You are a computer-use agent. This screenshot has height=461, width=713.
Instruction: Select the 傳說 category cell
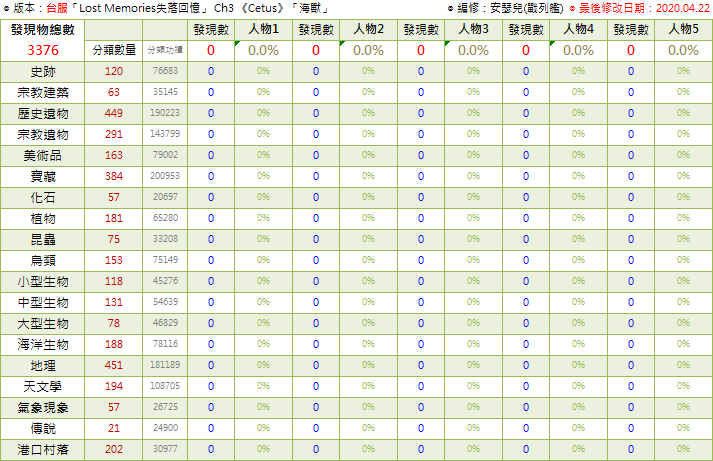pyautogui.click(x=43, y=428)
